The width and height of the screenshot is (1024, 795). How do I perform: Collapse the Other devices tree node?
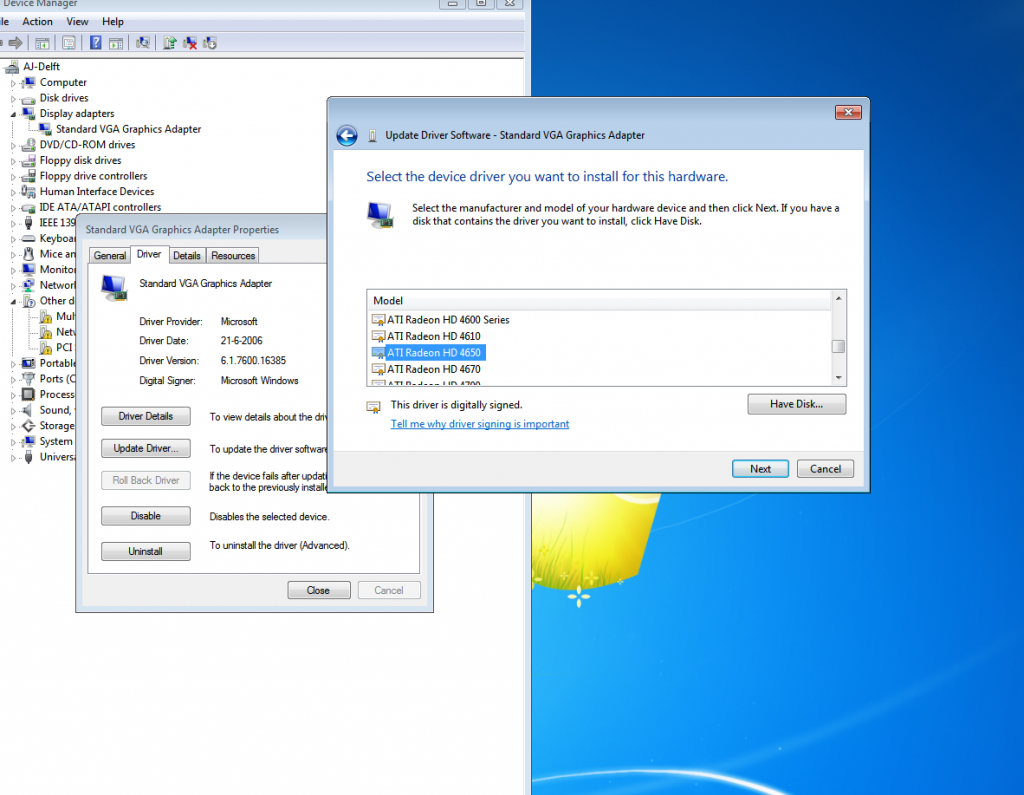point(12,302)
